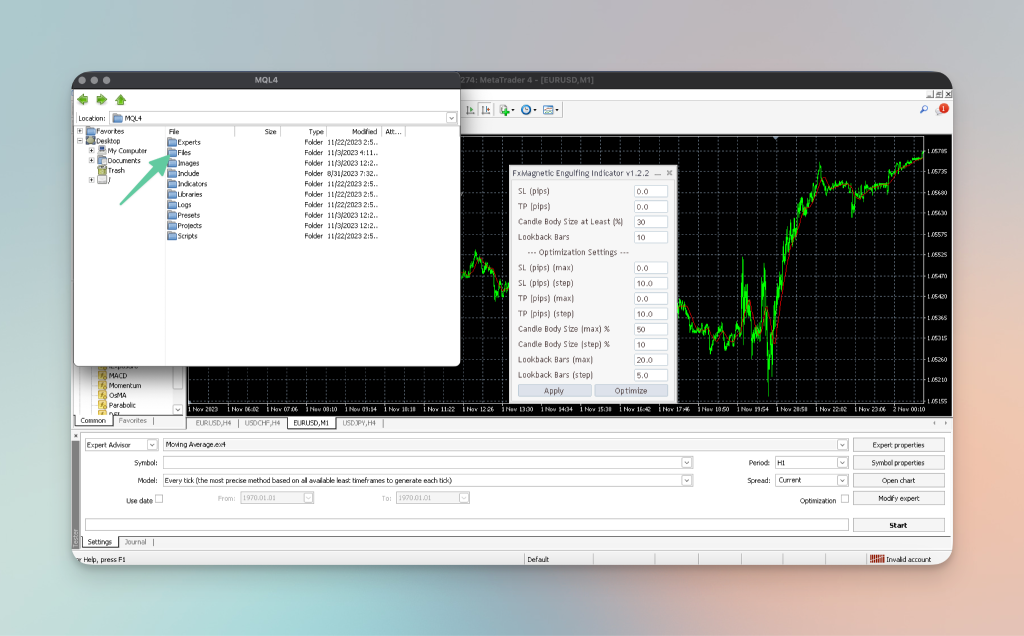
Task: Toggle the chart auto scroll icon
Action: pyautogui.click(x=470, y=110)
